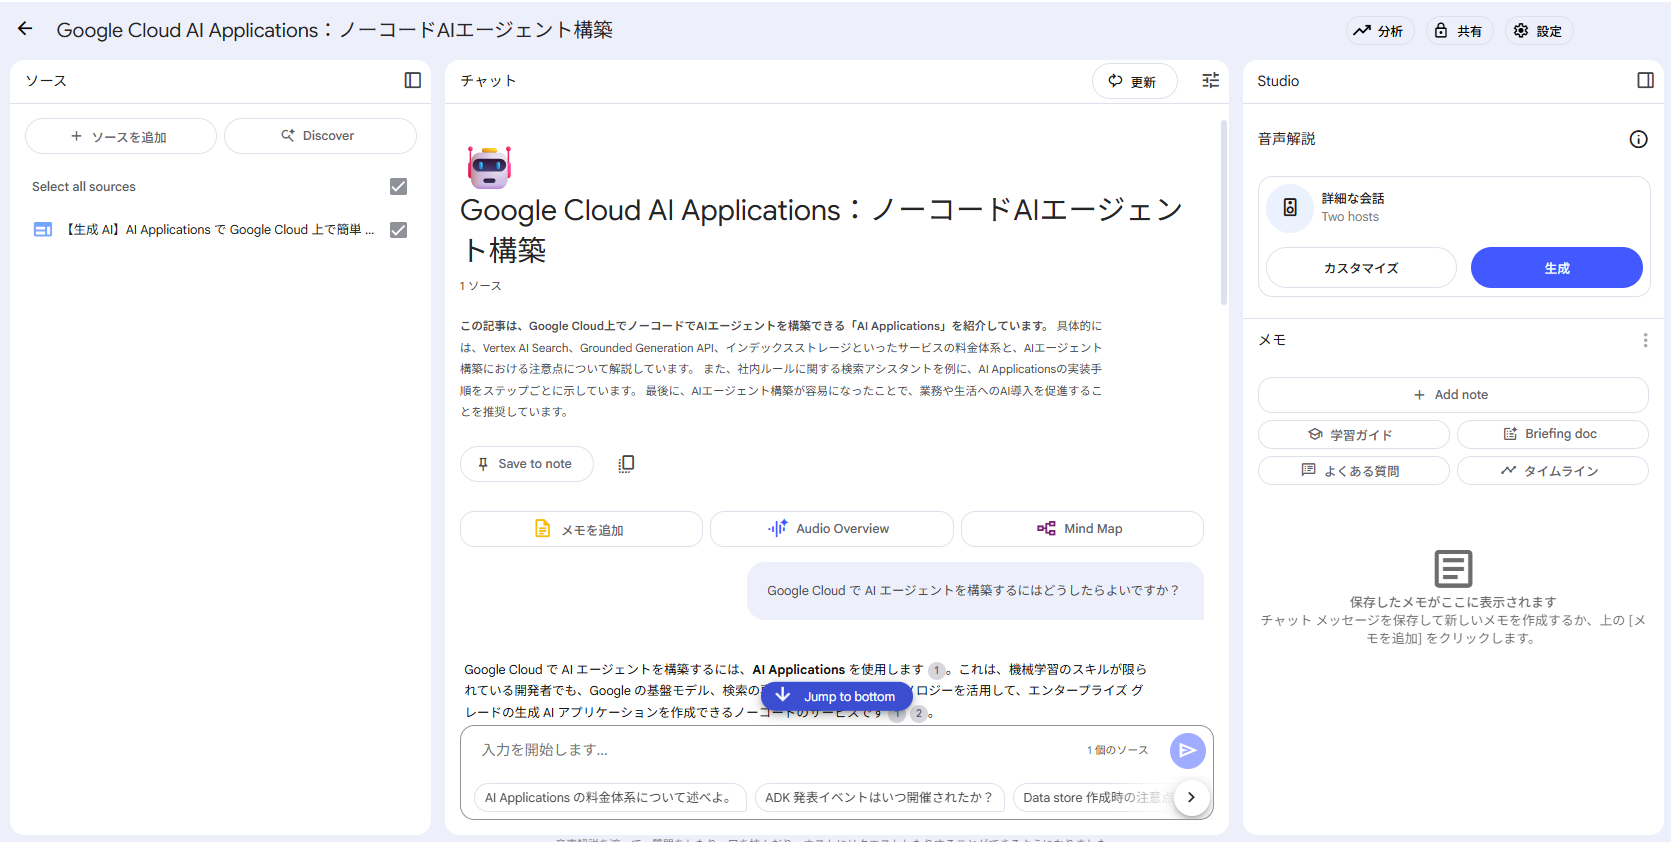Click the メモを追加 button in chat
The width and height of the screenshot is (1671, 842).
pyautogui.click(x=581, y=529)
